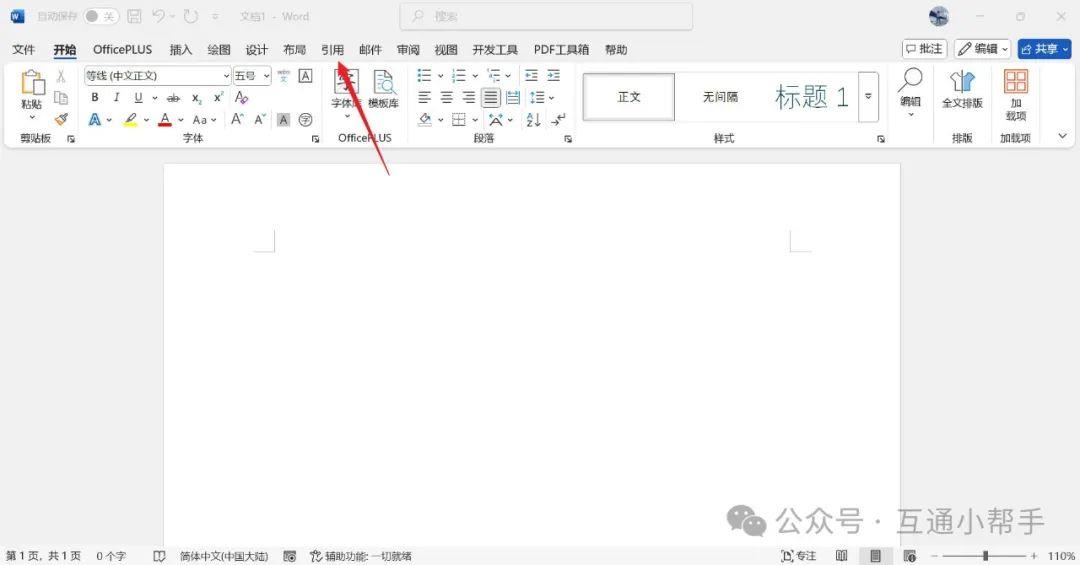
Task: Align text left
Action: click(424, 98)
